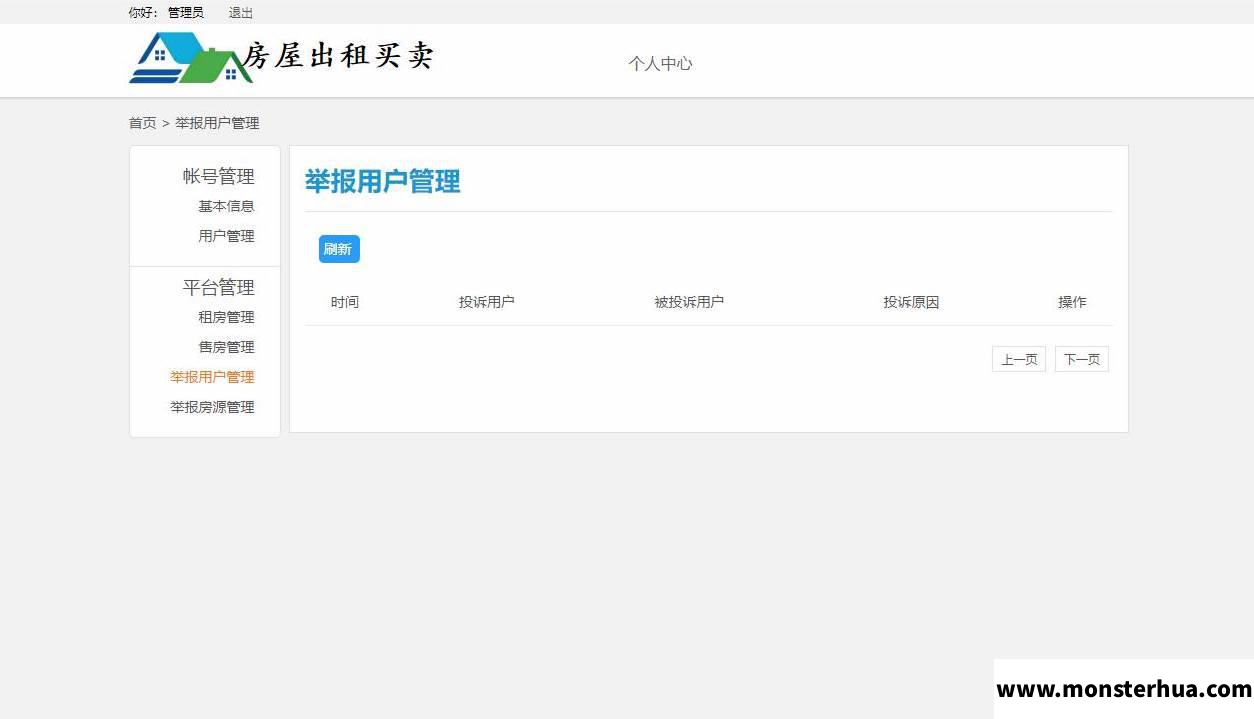Open 租房管理 in the sidebar
The image size is (1254, 719).
[226, 317]
